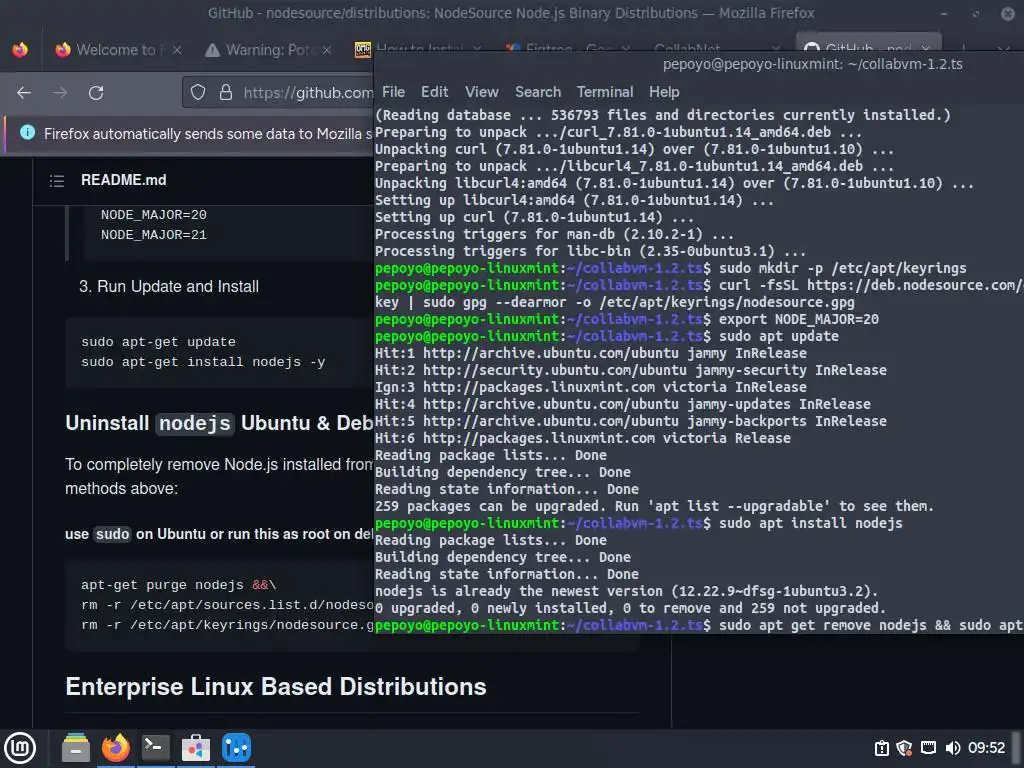Click the terminal window title bar text

[x=812, y=64]
